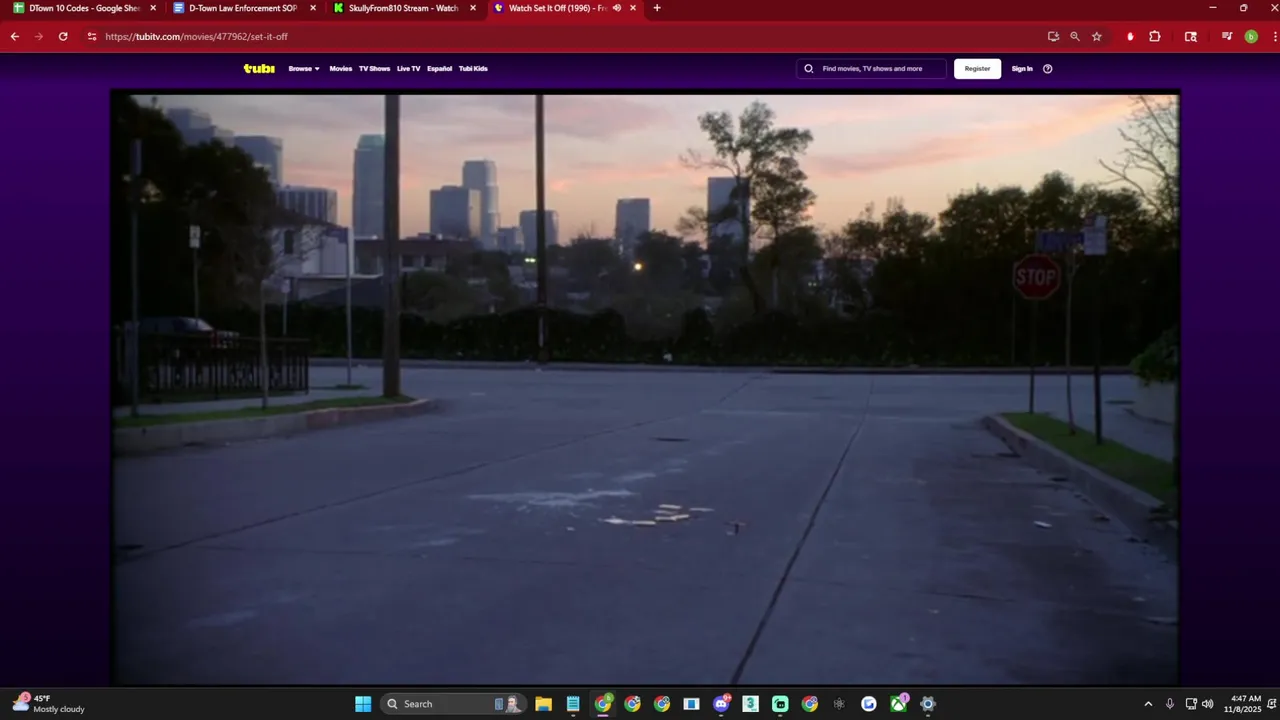This screenshot has height=720, width=1280.
Task: Click the magnifier icon in Tubi search
Action: (809, 69)
